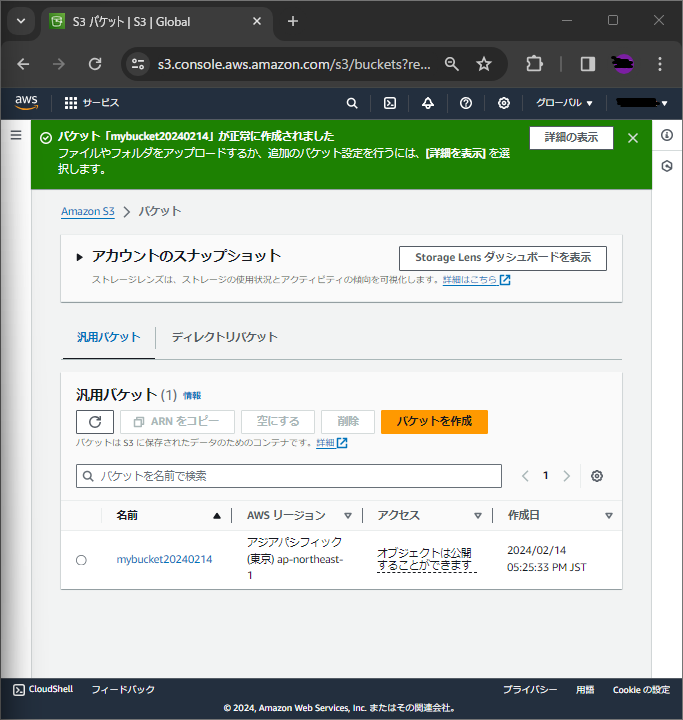
Task: Open the mybucket20240214 bucket link
Action: tap(164, 559)
